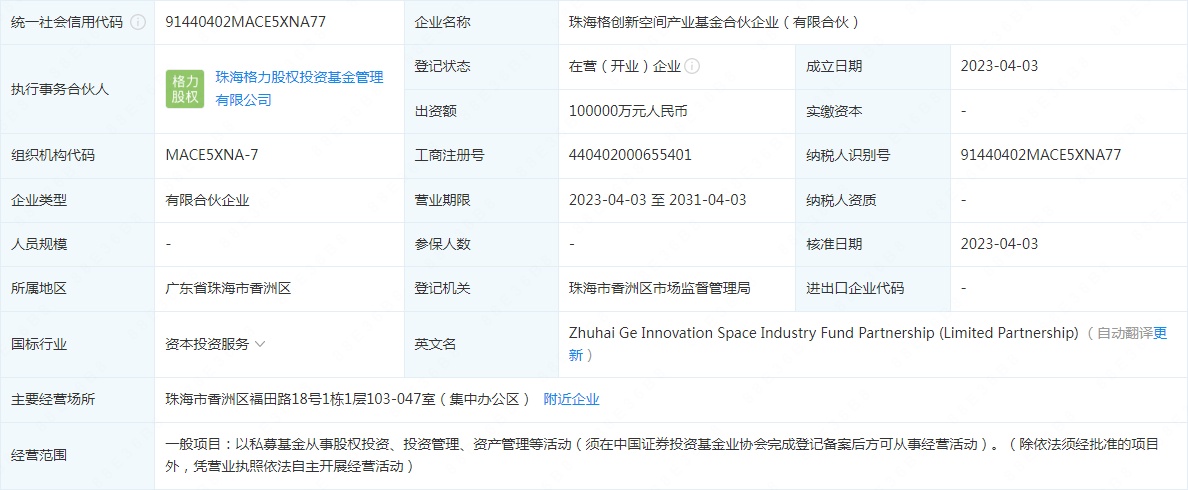Viewport: 1188px width, 490px height.
Task: Click the 出资额 label cell
Action: [x=481, y=111]
